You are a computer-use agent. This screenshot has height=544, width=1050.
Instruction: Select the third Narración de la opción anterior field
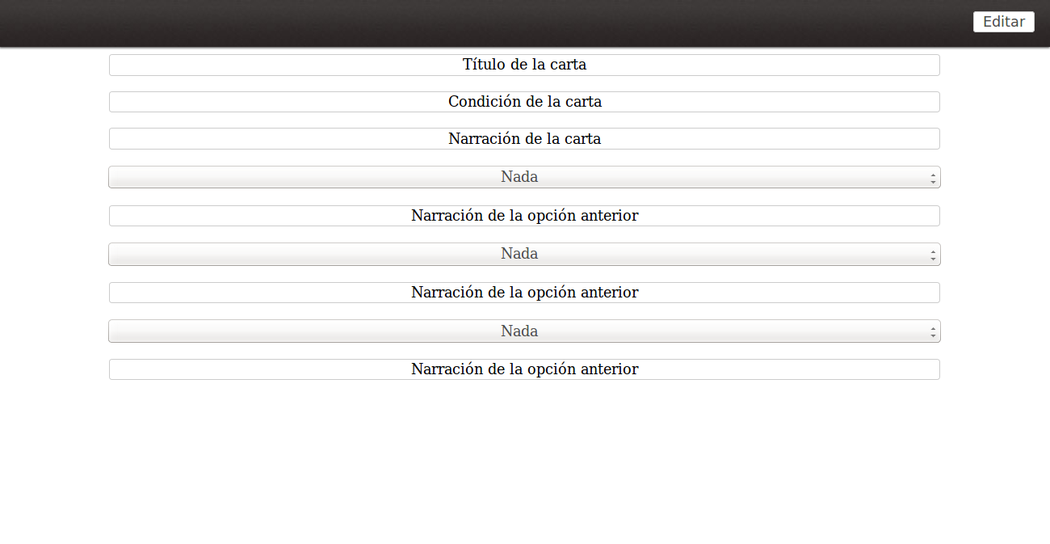click(524, 370)
